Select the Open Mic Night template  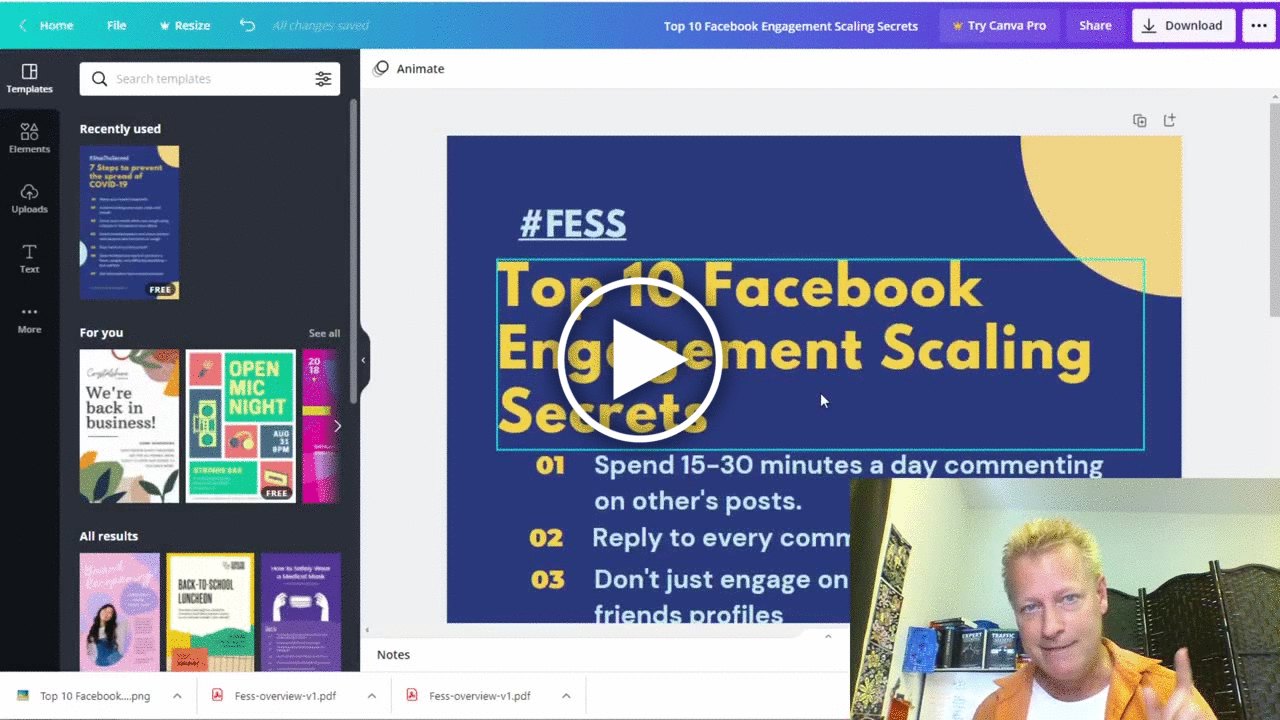[x=241, y=426]
